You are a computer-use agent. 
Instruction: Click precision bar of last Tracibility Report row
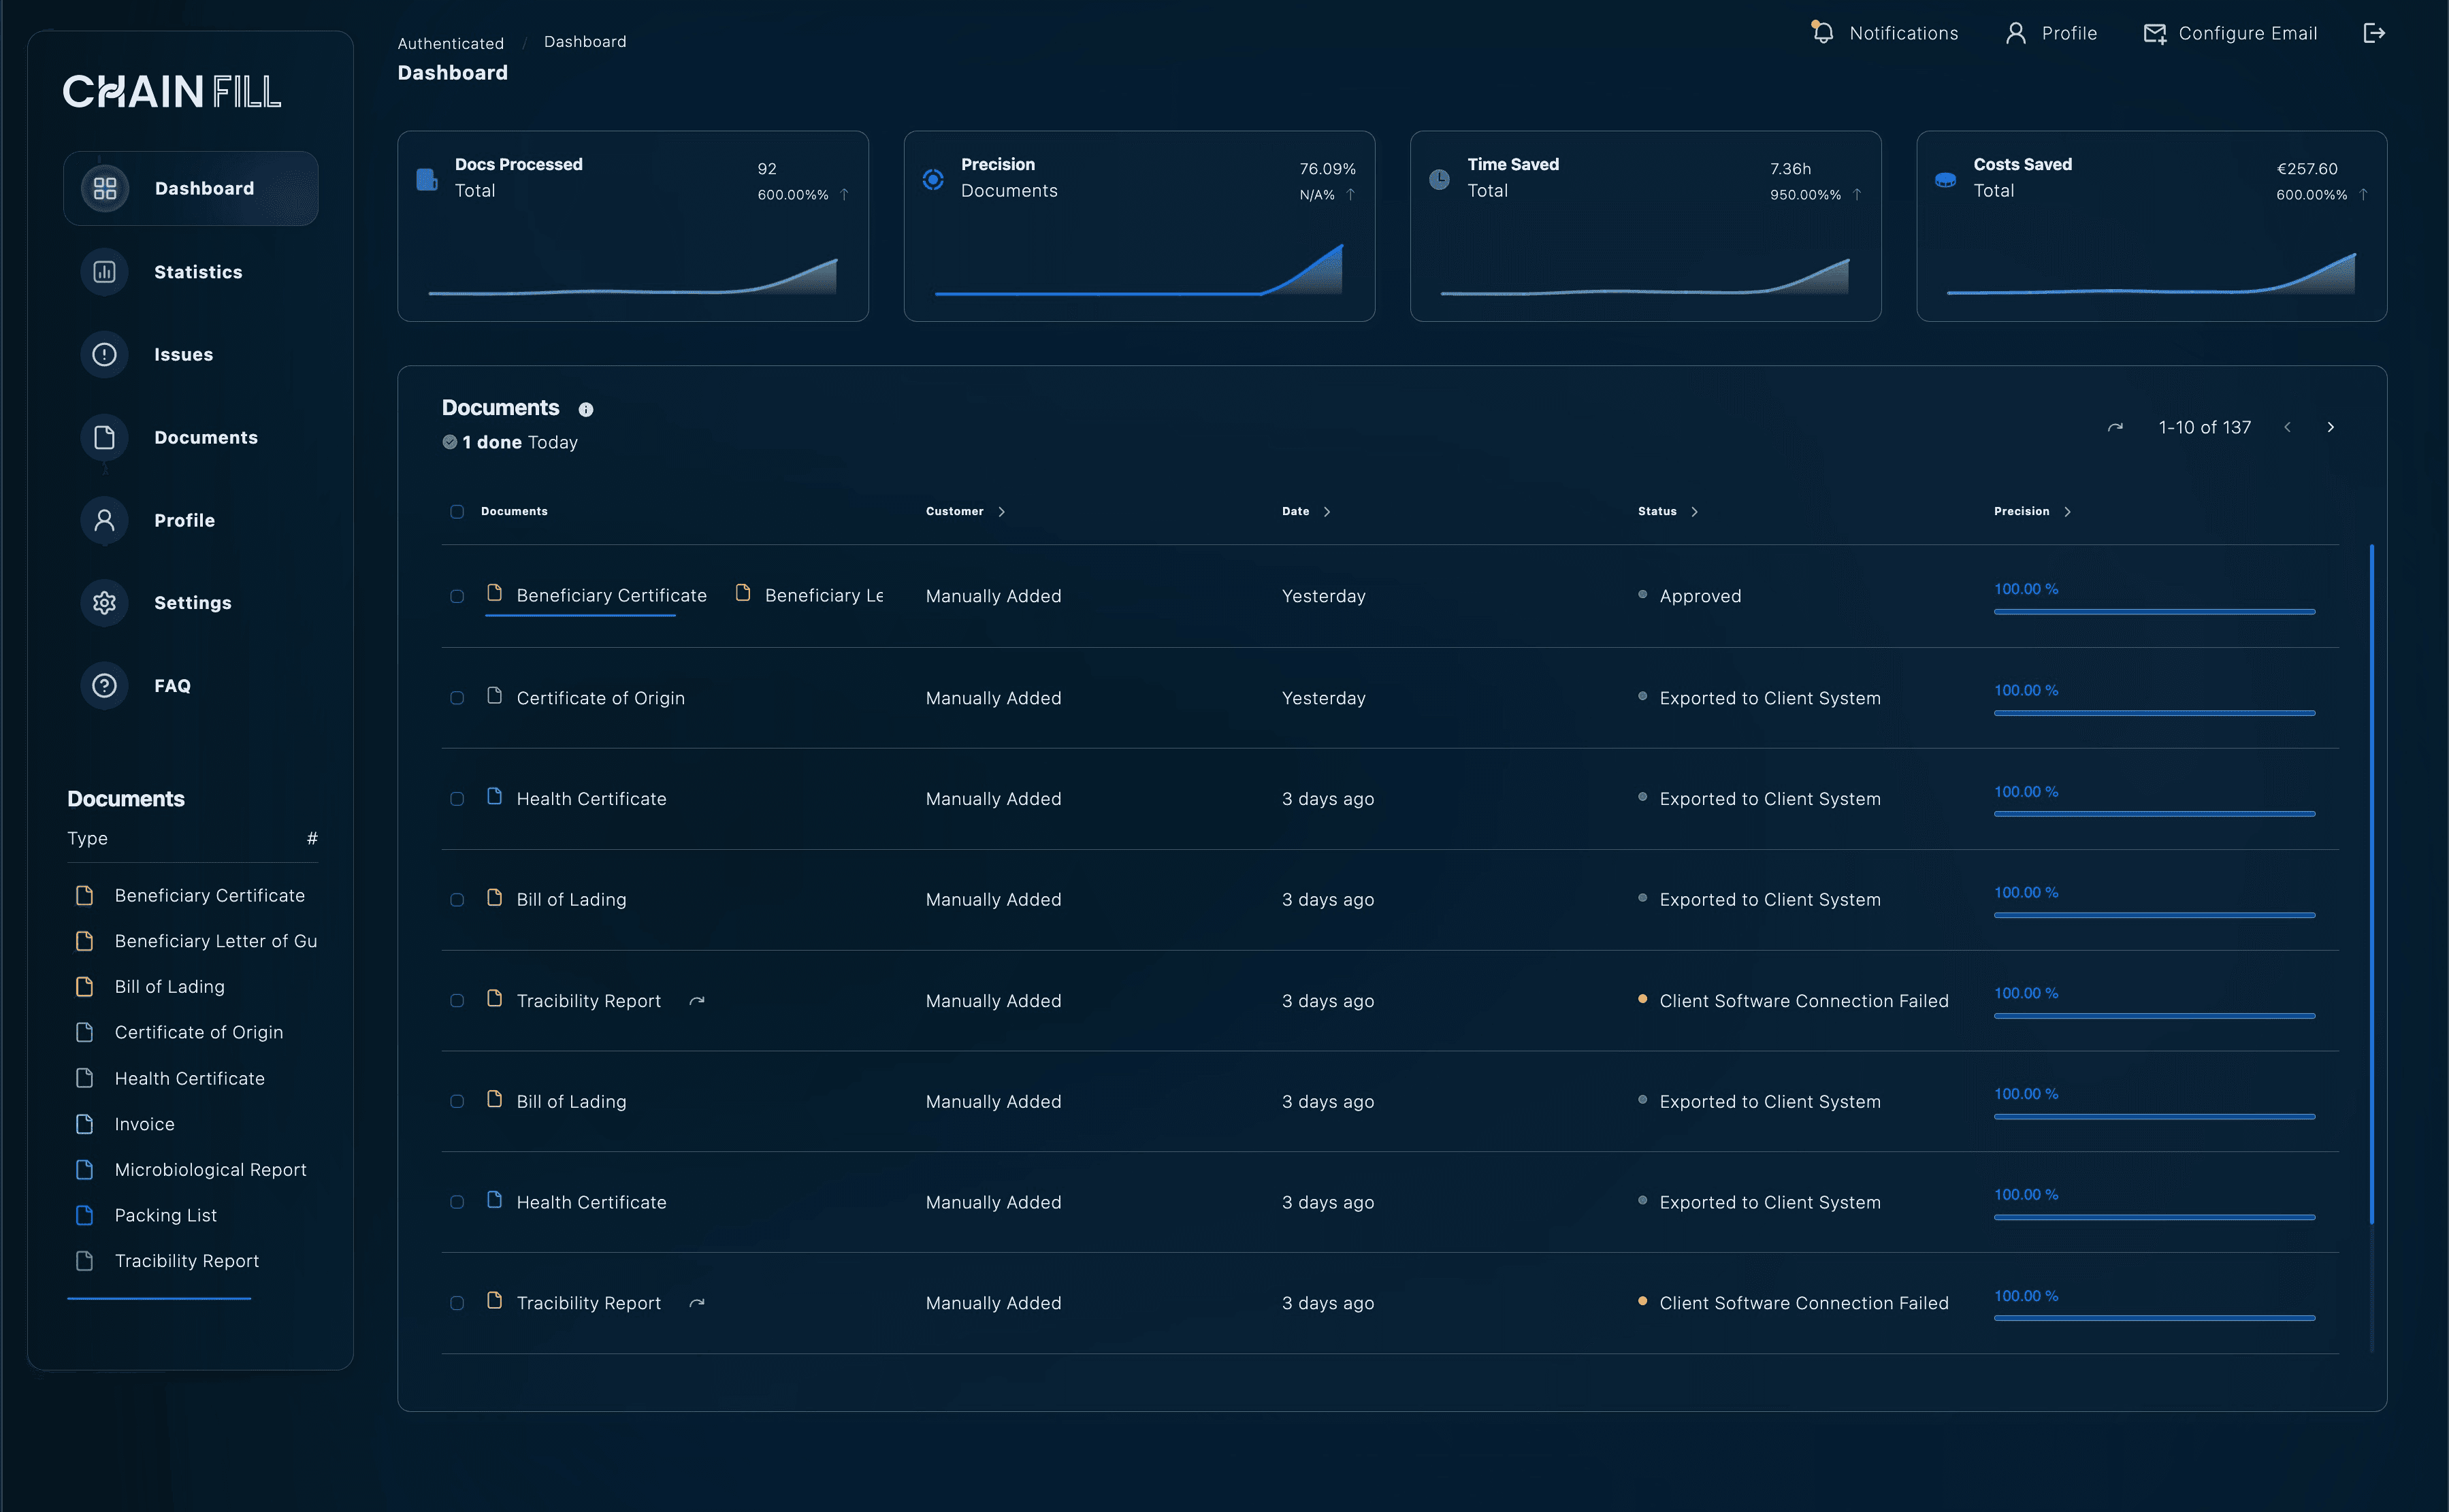click(x=2154, y=1318)
